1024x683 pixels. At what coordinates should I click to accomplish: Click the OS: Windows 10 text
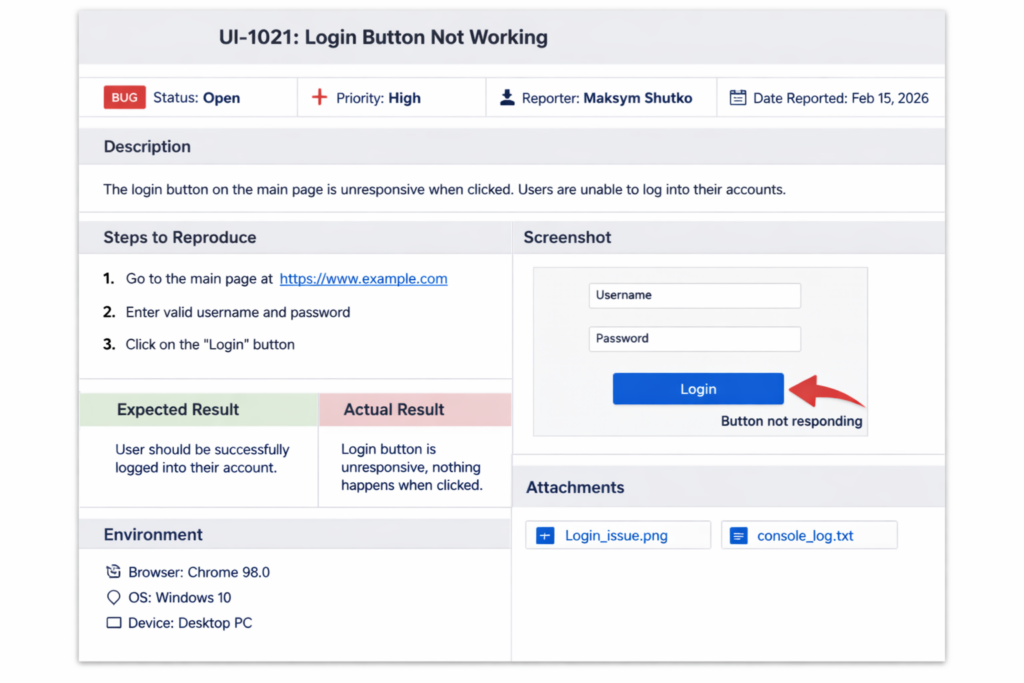tap(180, 597)
